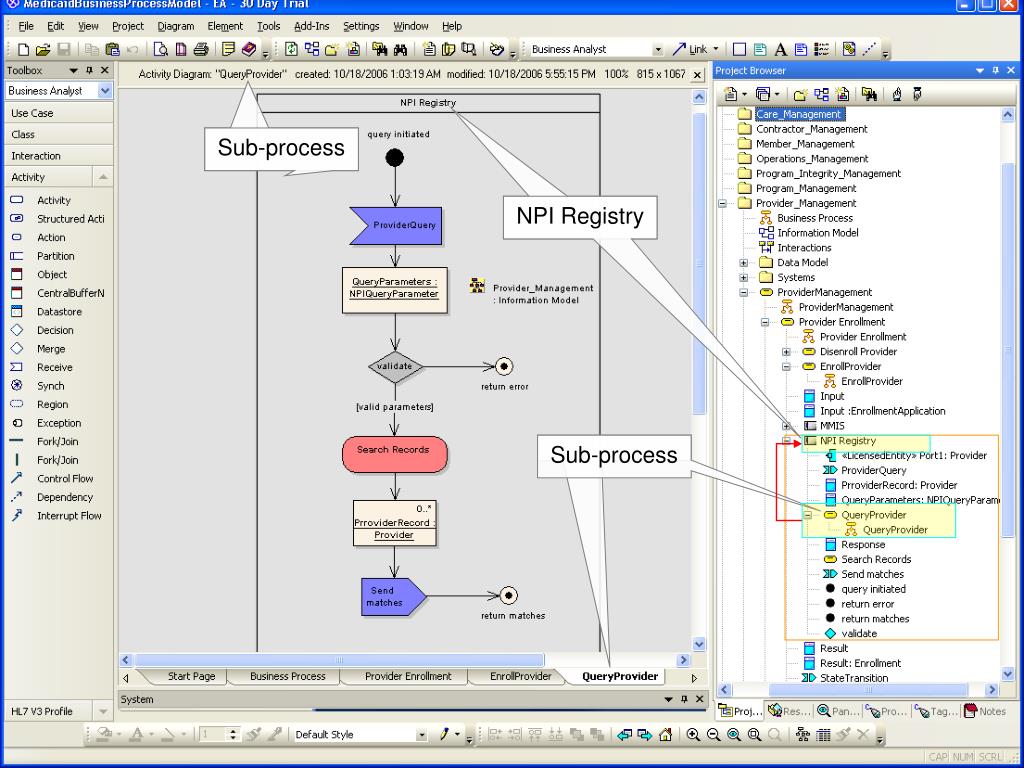Pin the Toolbox panel
This screenshot has height=768, width=1024.
coord(89,70)
